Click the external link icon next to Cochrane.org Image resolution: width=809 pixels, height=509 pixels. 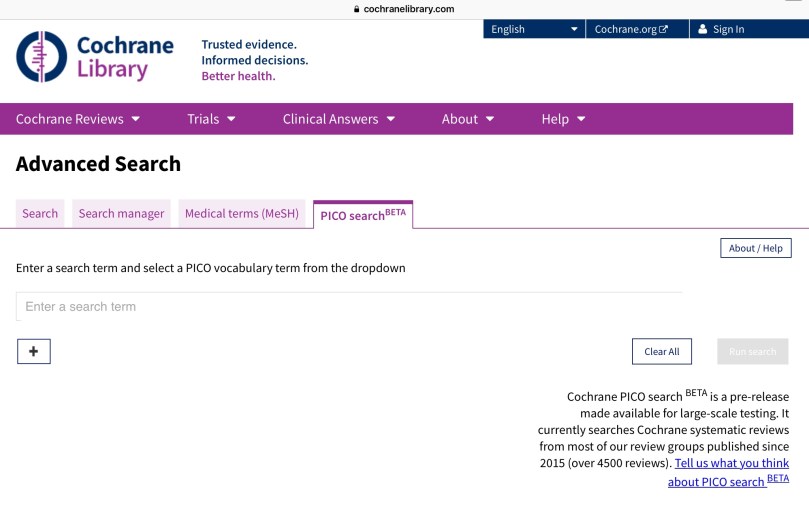point(663,29)
